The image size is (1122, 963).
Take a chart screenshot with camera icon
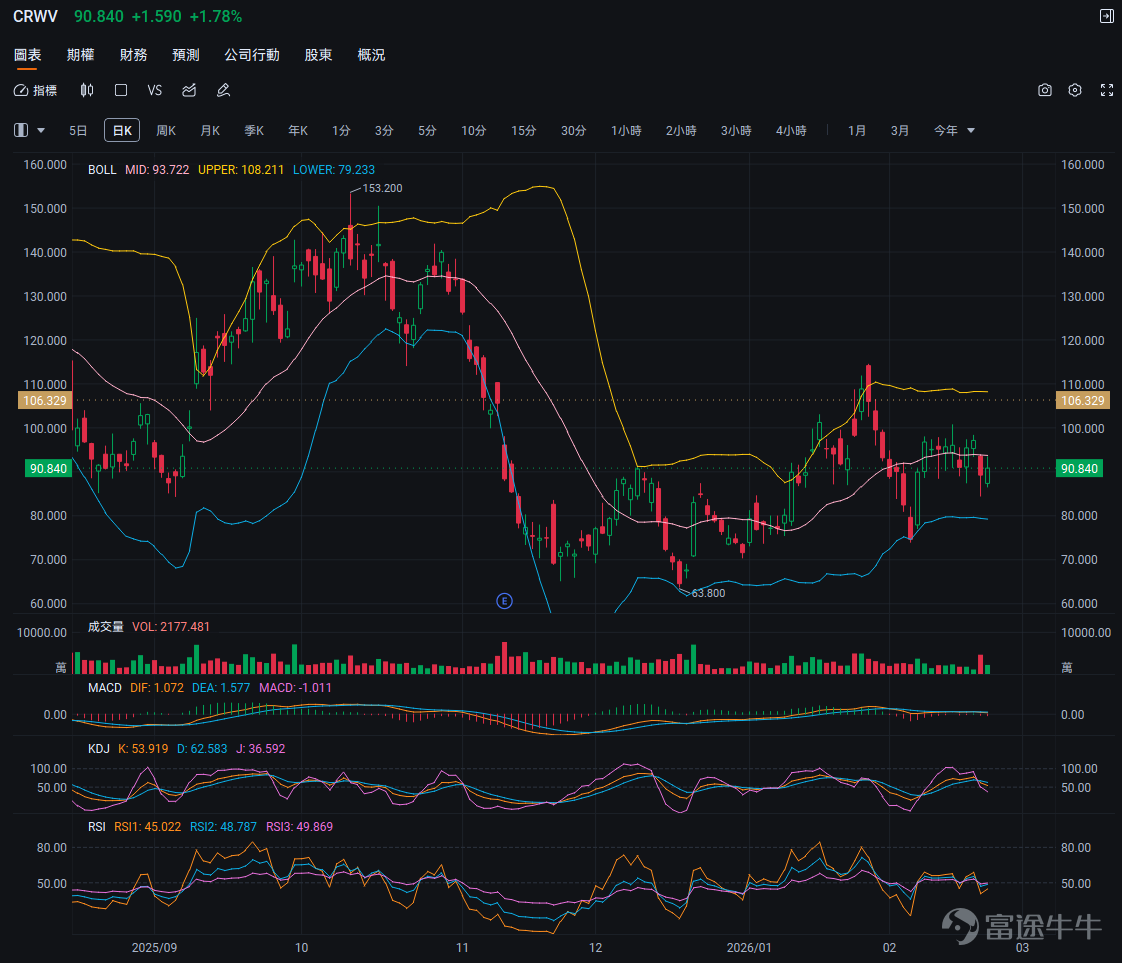pyautogui.click(x=1045, y=90)
